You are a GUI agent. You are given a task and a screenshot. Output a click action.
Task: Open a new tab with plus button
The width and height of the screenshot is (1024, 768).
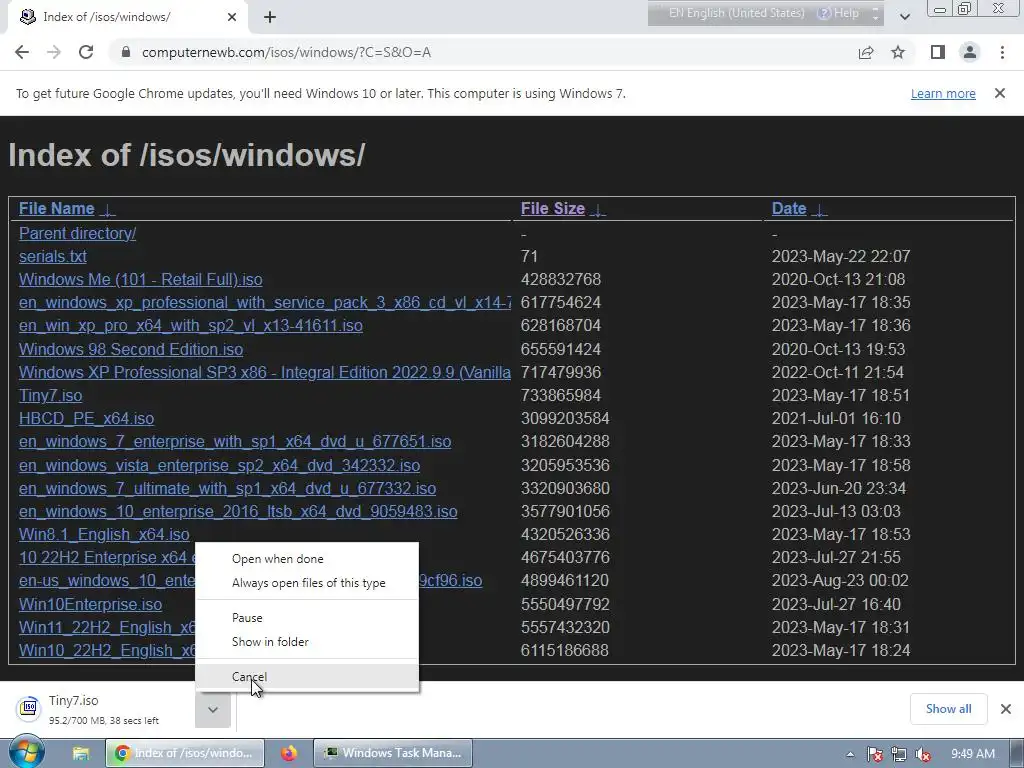click(x=270, y=18)
